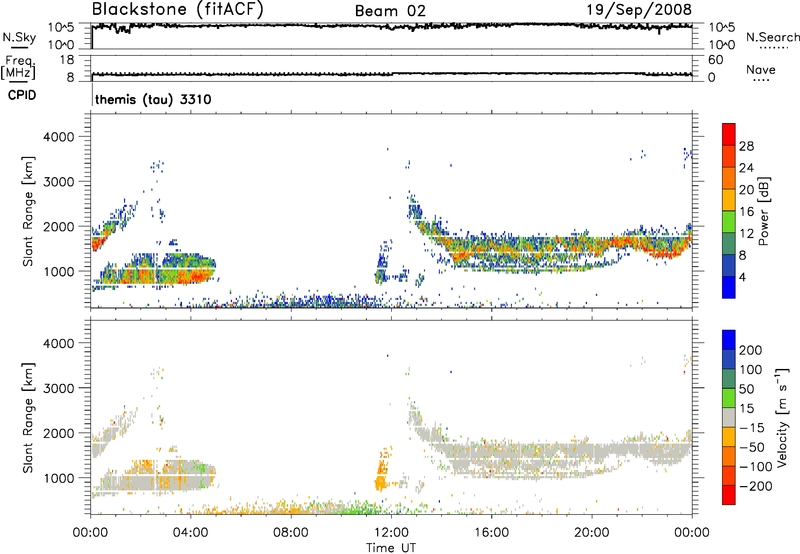This screenshot has width=800, height=554.
Task: Select the "Freq. [MHz]" axis label
Action: 19,67
